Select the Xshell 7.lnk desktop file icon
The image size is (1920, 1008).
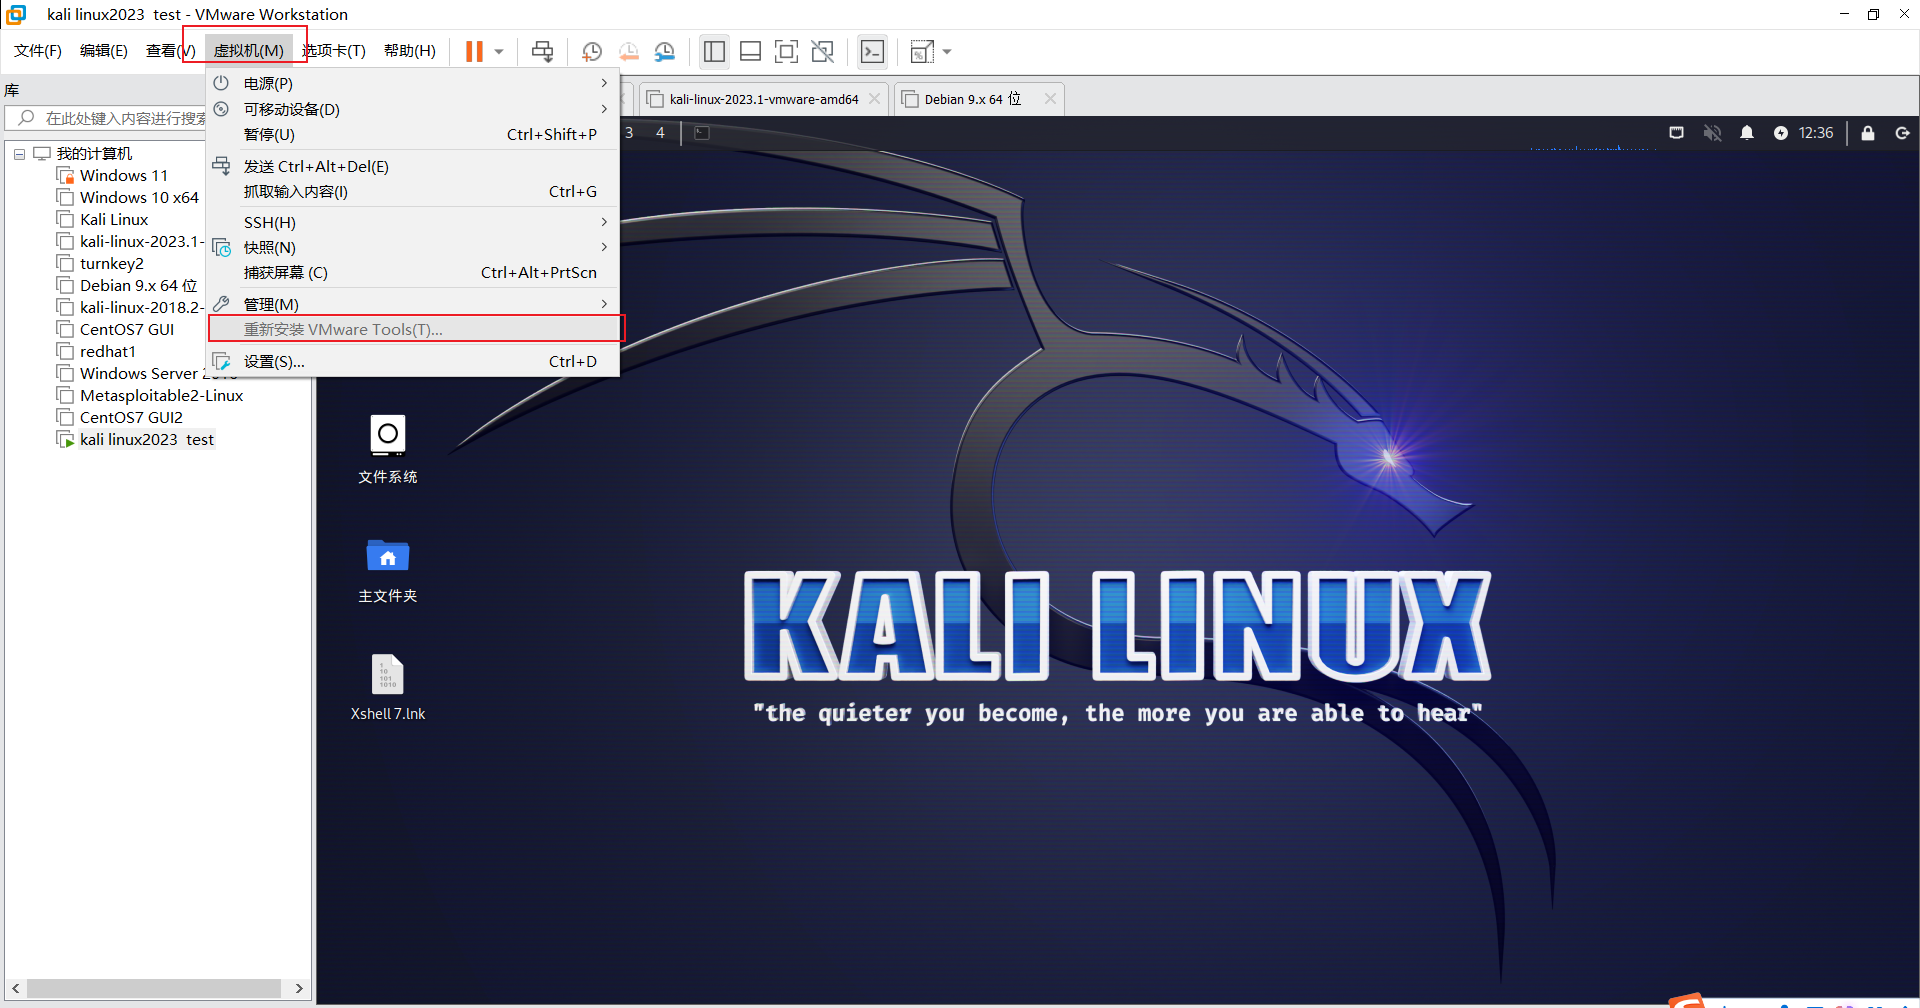(388, 687)
